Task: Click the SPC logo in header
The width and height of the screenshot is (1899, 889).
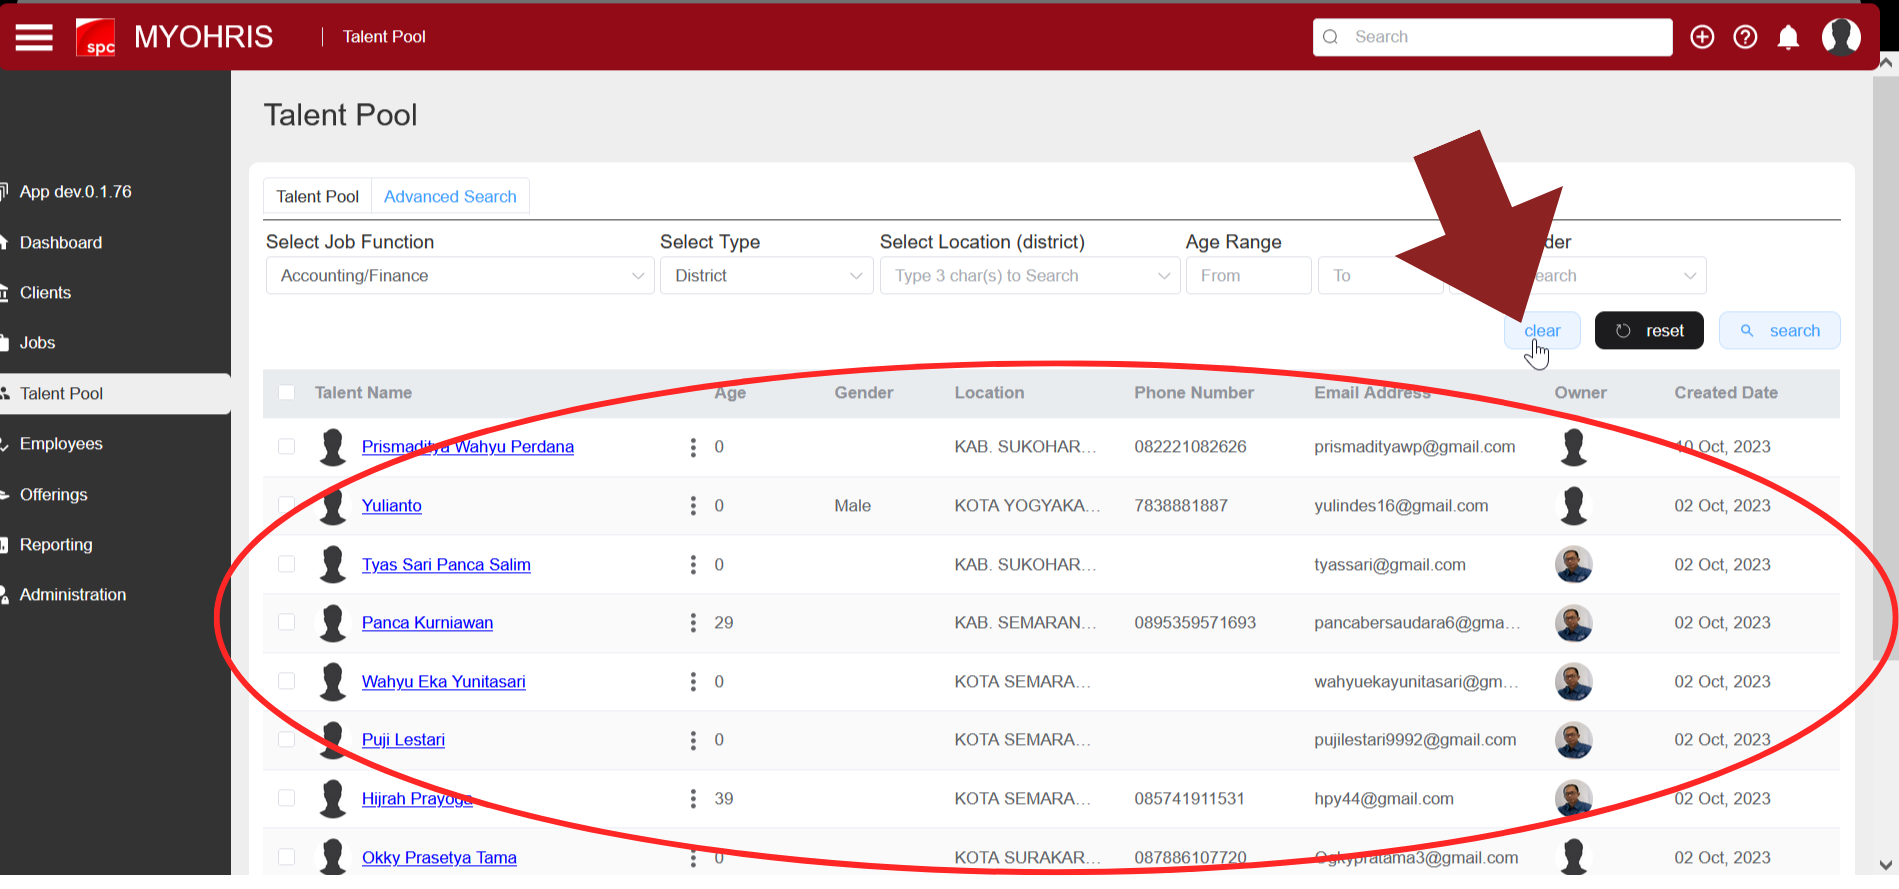Action: click(96, 37)
